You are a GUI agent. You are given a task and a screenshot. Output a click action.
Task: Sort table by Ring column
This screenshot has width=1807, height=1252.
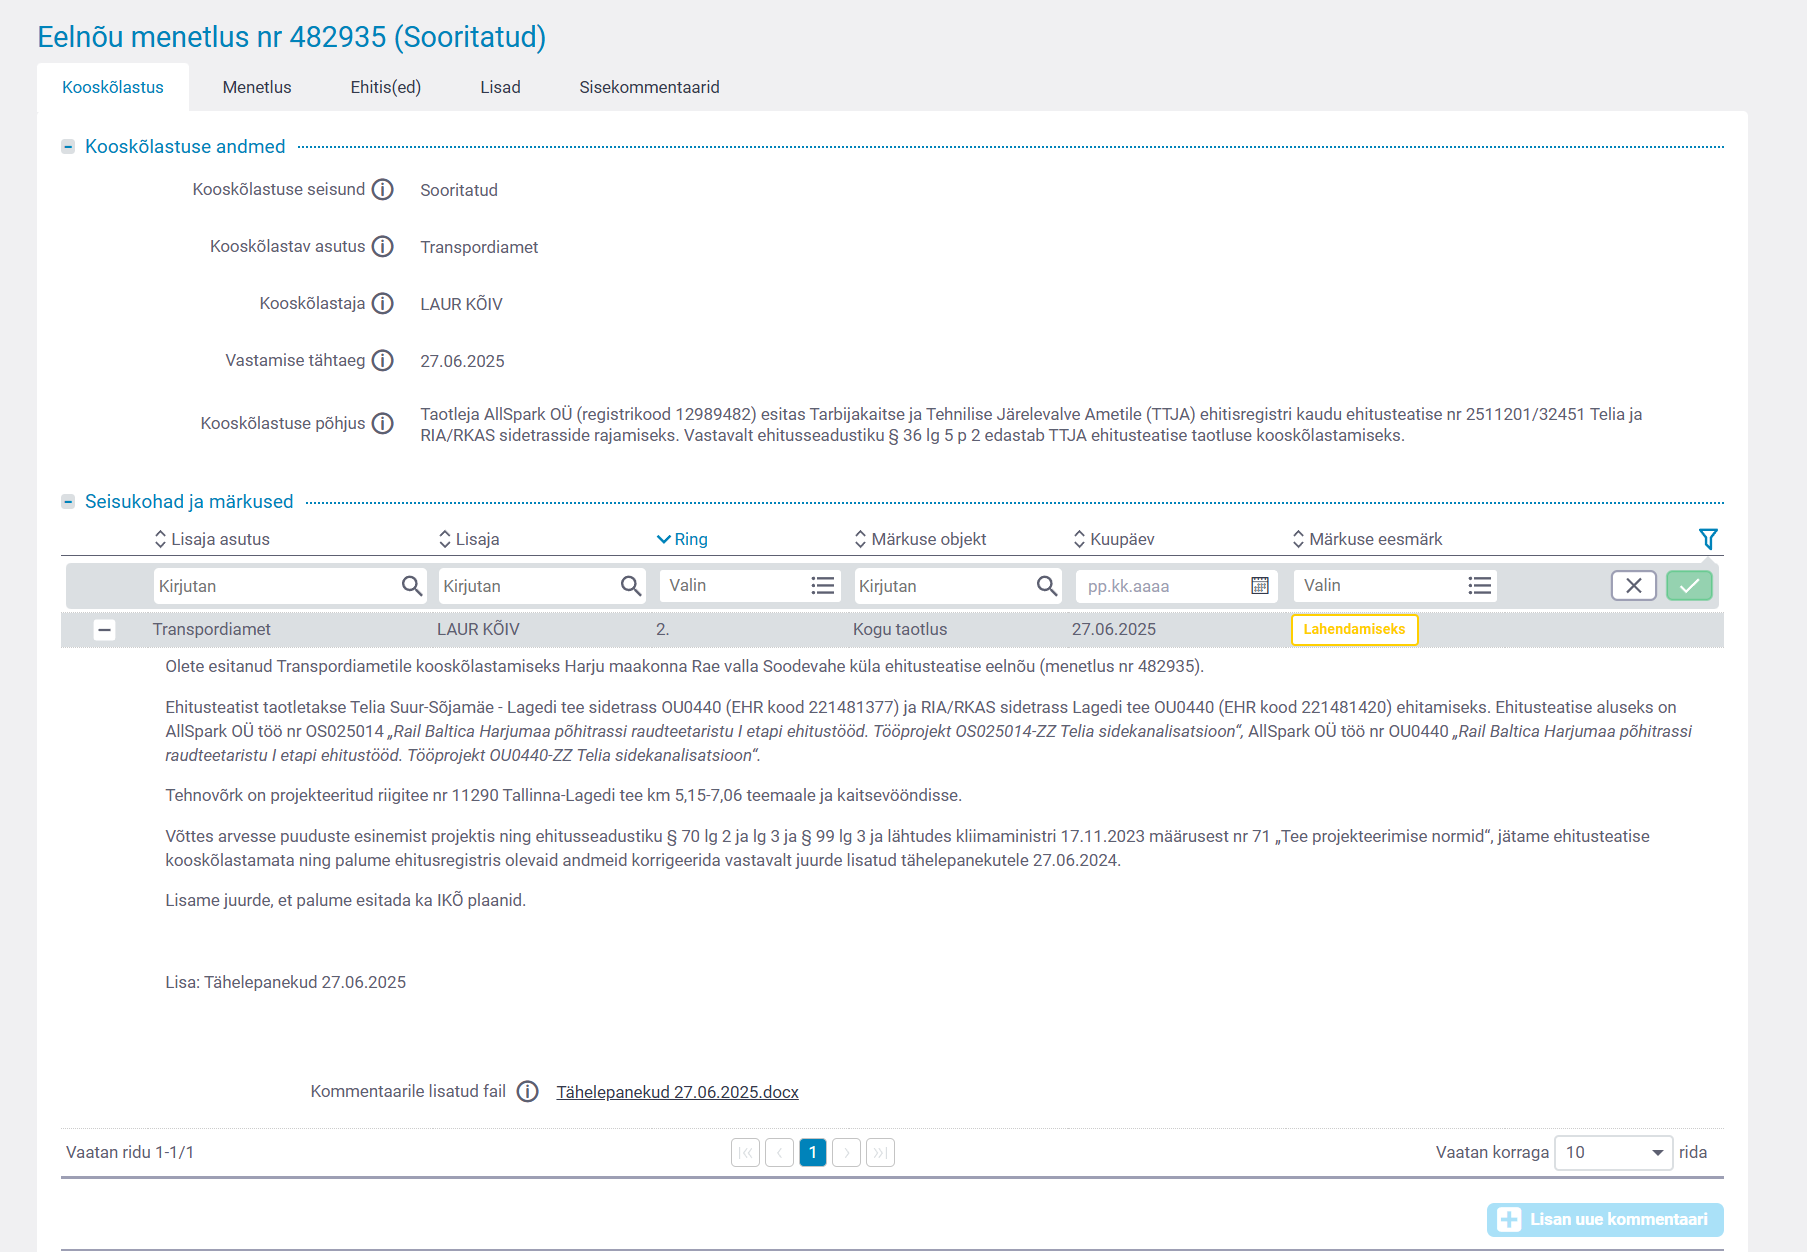(682, 539)
